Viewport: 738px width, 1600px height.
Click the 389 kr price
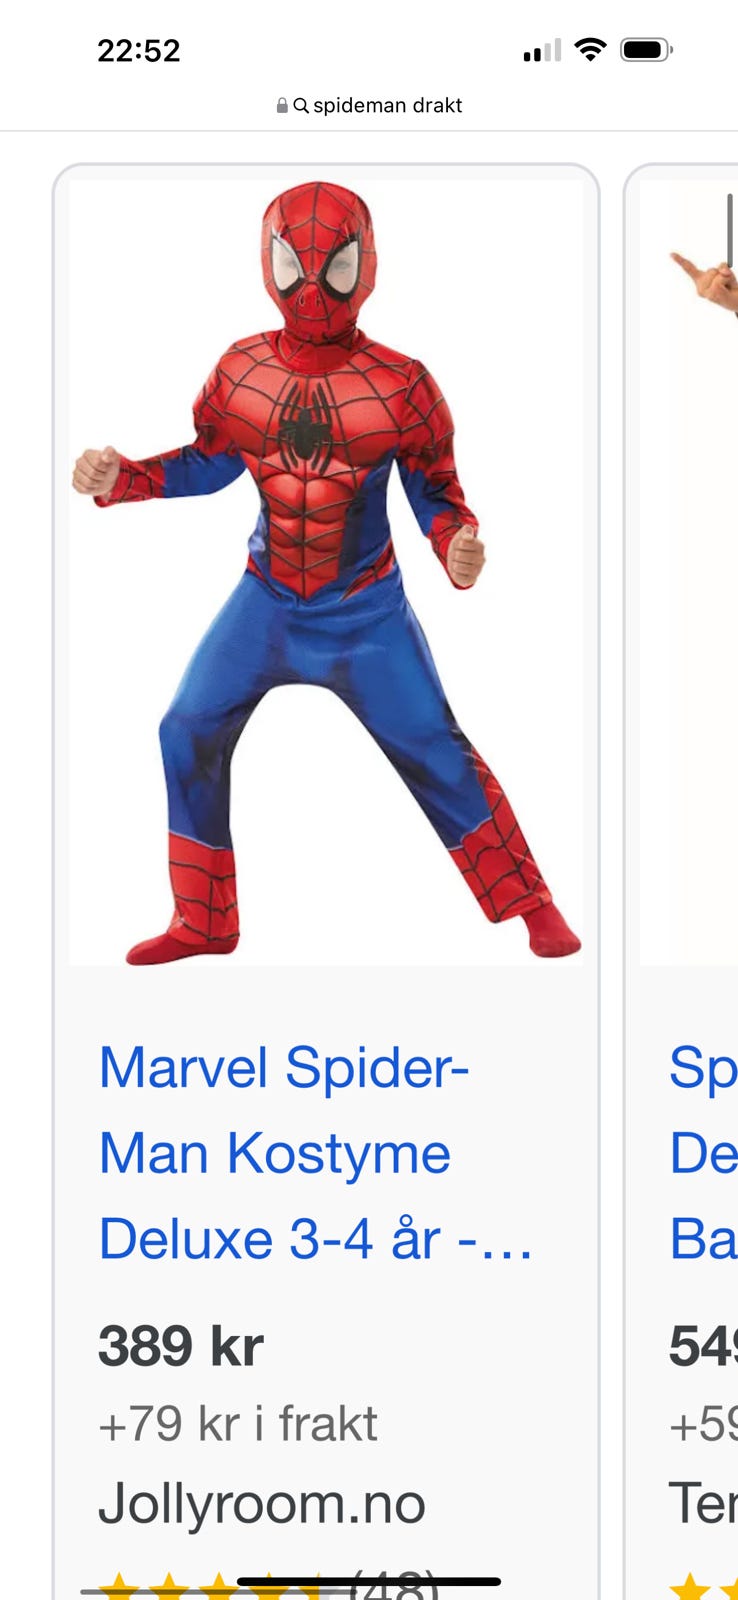[180, 1346]
